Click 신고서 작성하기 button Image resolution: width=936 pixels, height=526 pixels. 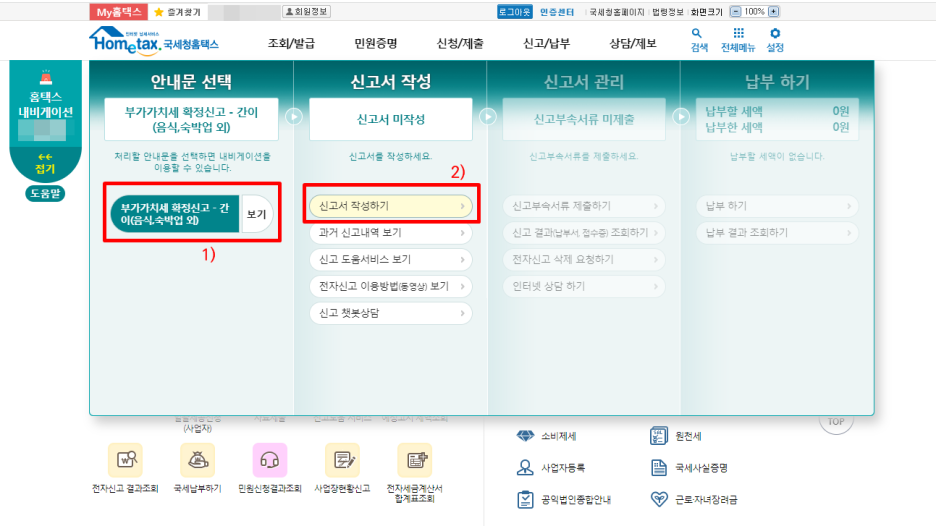[x=391, y=206]
